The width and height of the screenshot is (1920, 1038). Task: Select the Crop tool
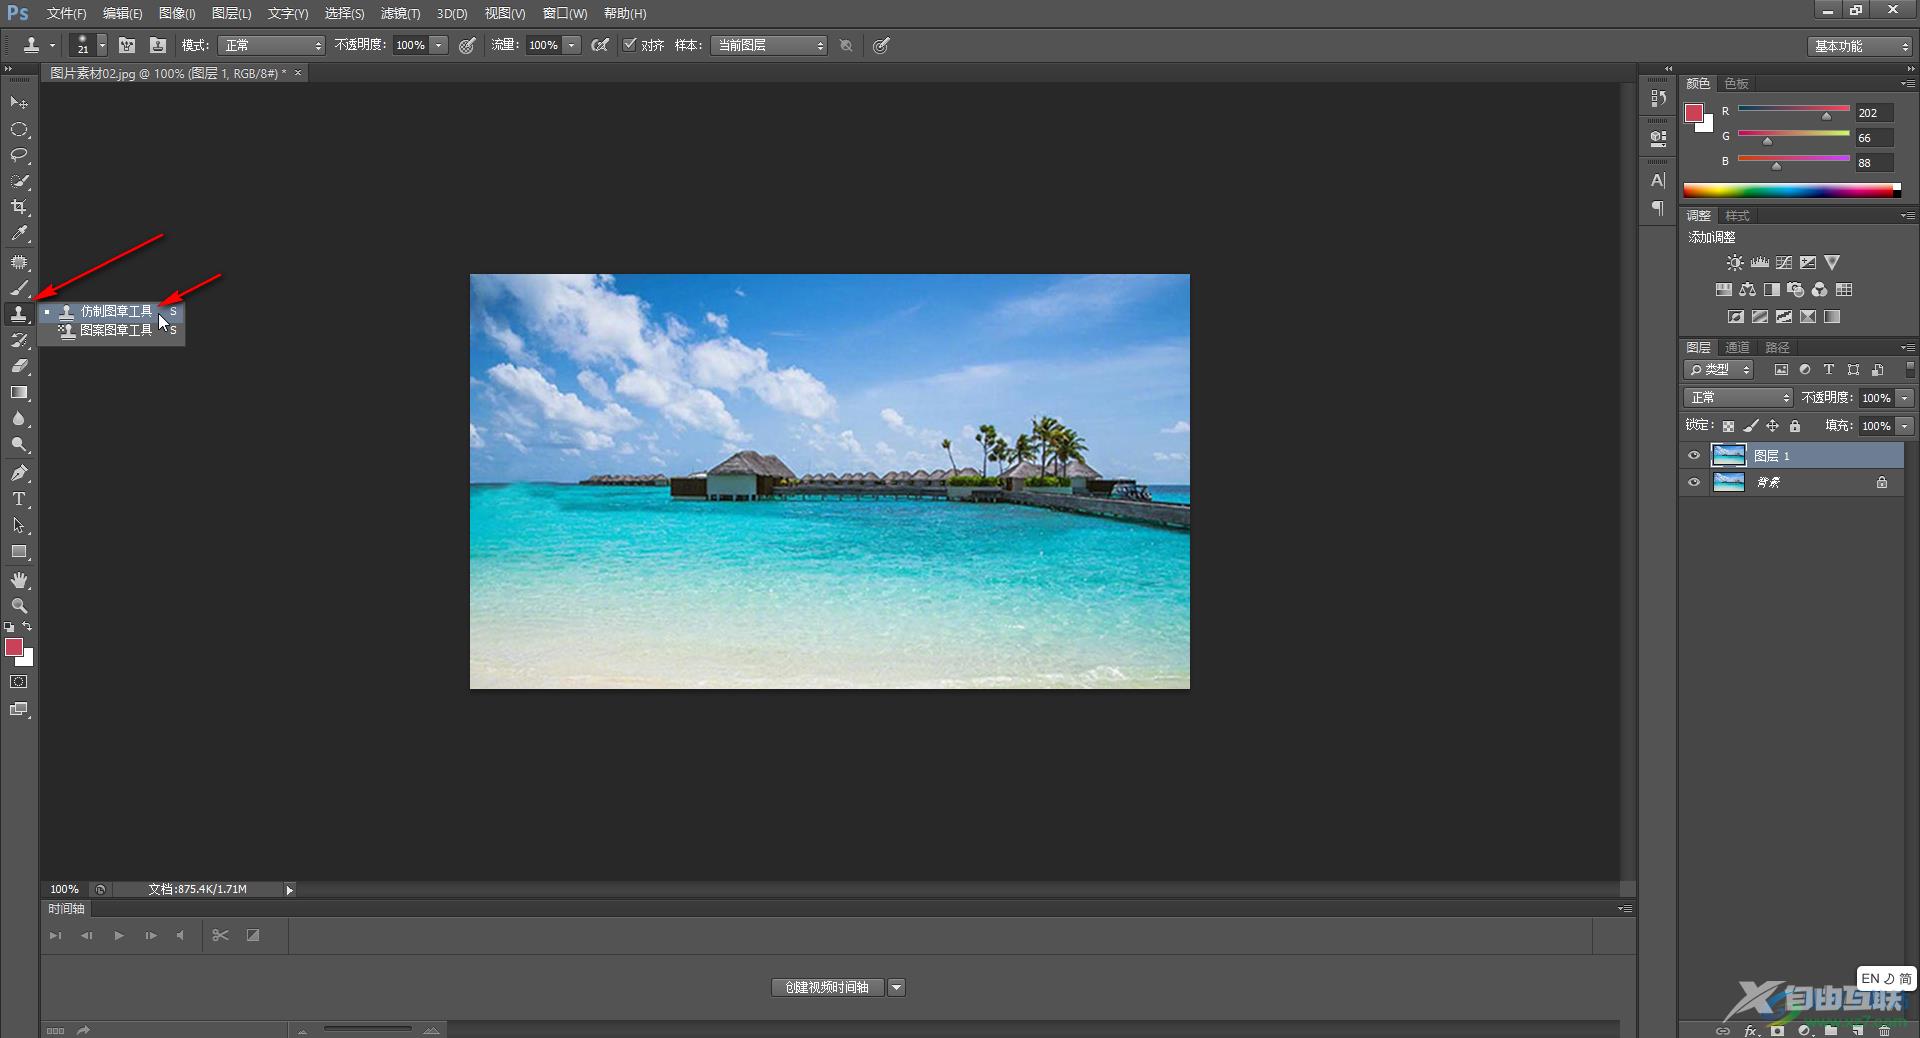[x=19, y=208]
